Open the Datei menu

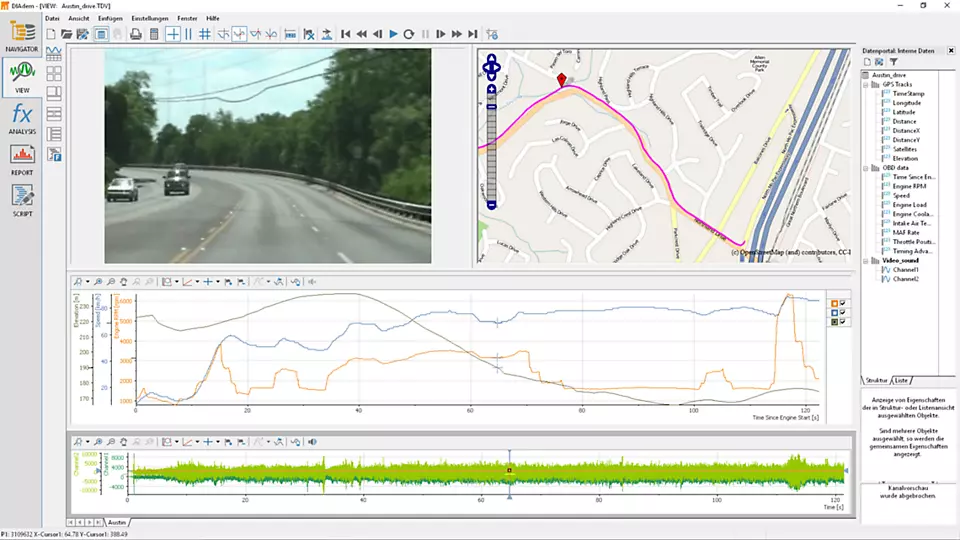click(53, 18)
